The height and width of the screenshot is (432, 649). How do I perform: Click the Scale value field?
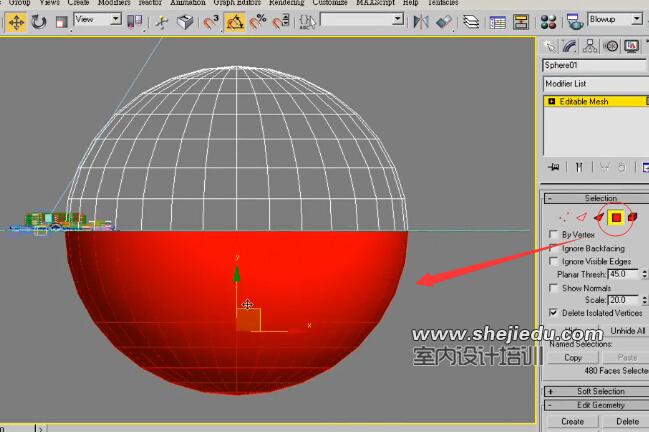[624, 300]
